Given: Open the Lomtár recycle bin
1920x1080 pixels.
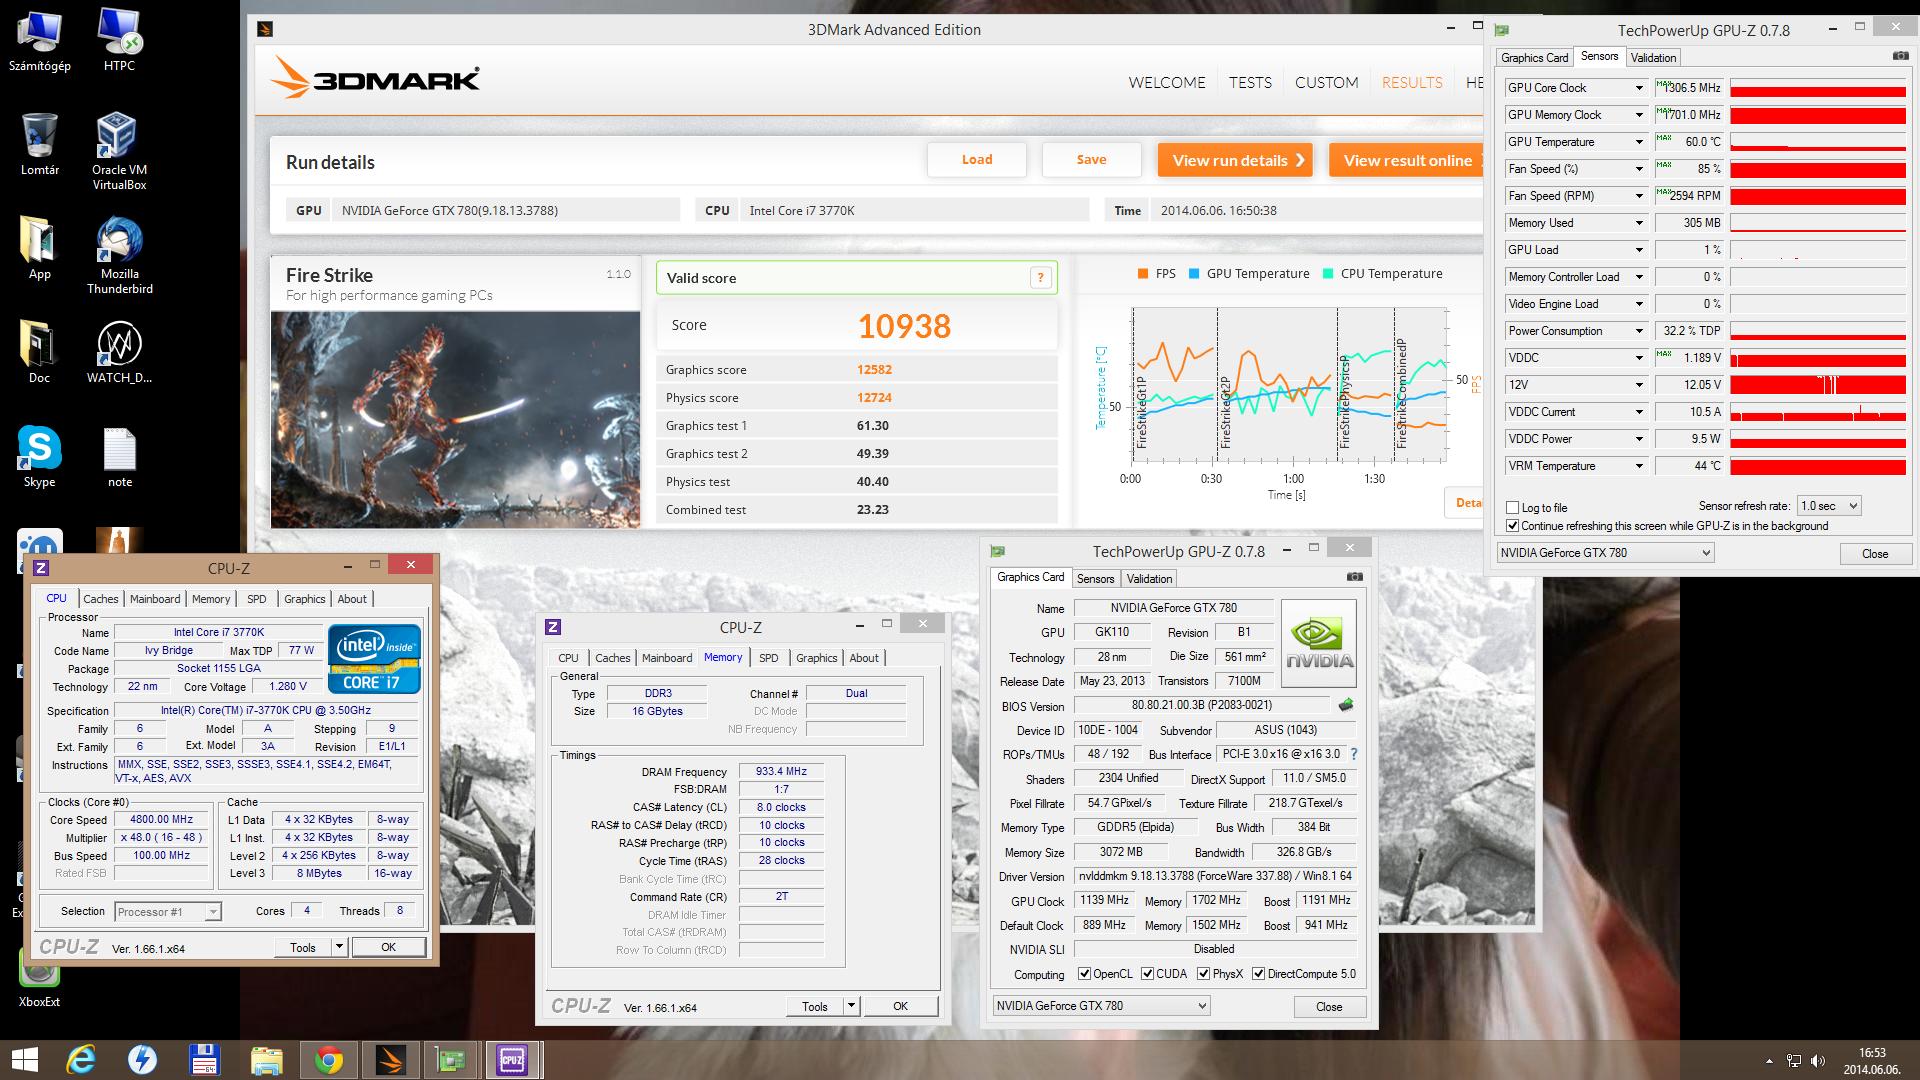Looking at the screenshot, I should [x=39, y=144].
